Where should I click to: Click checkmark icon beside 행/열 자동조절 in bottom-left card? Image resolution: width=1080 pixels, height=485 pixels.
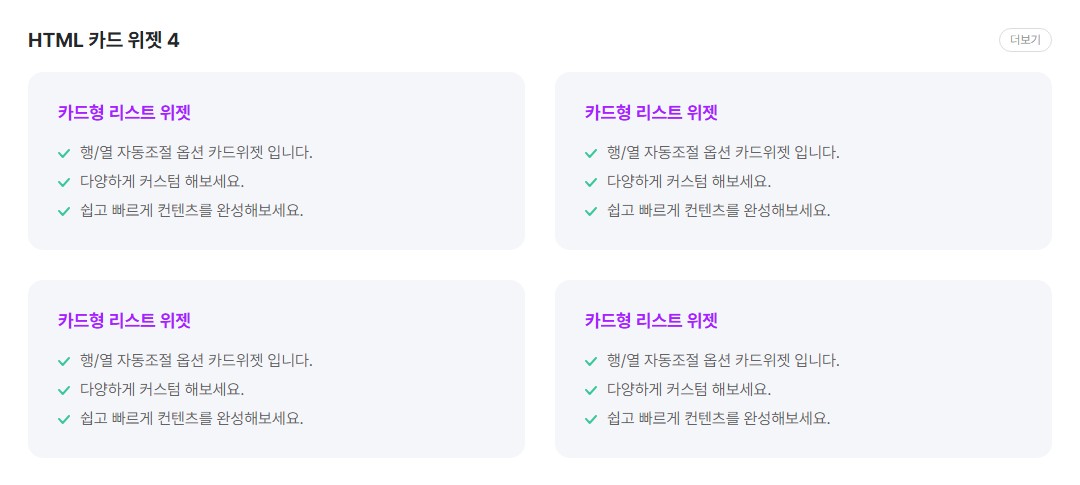pyautogui.click(x=64, y=361)
